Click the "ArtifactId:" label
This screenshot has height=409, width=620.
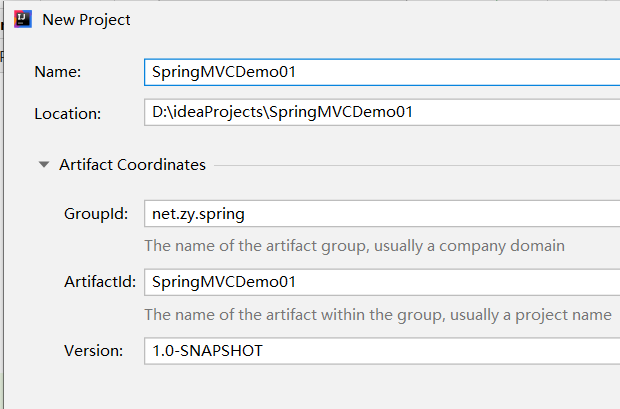click(x=99, y=282)
